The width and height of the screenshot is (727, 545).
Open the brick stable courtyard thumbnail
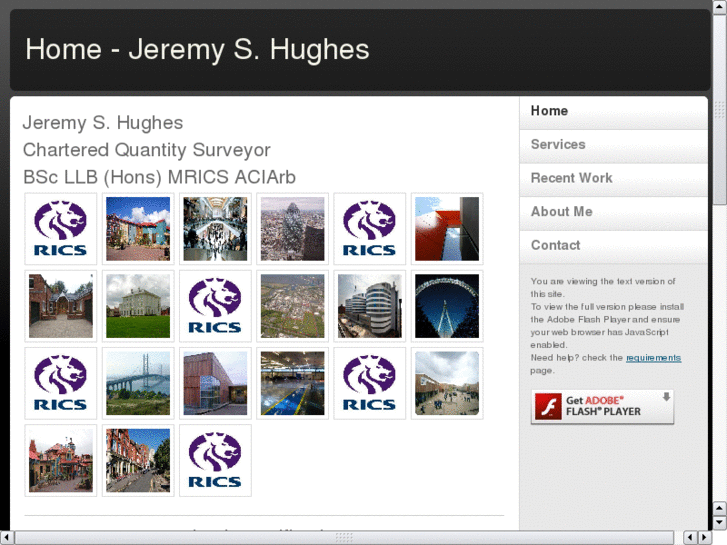[61, 306]
